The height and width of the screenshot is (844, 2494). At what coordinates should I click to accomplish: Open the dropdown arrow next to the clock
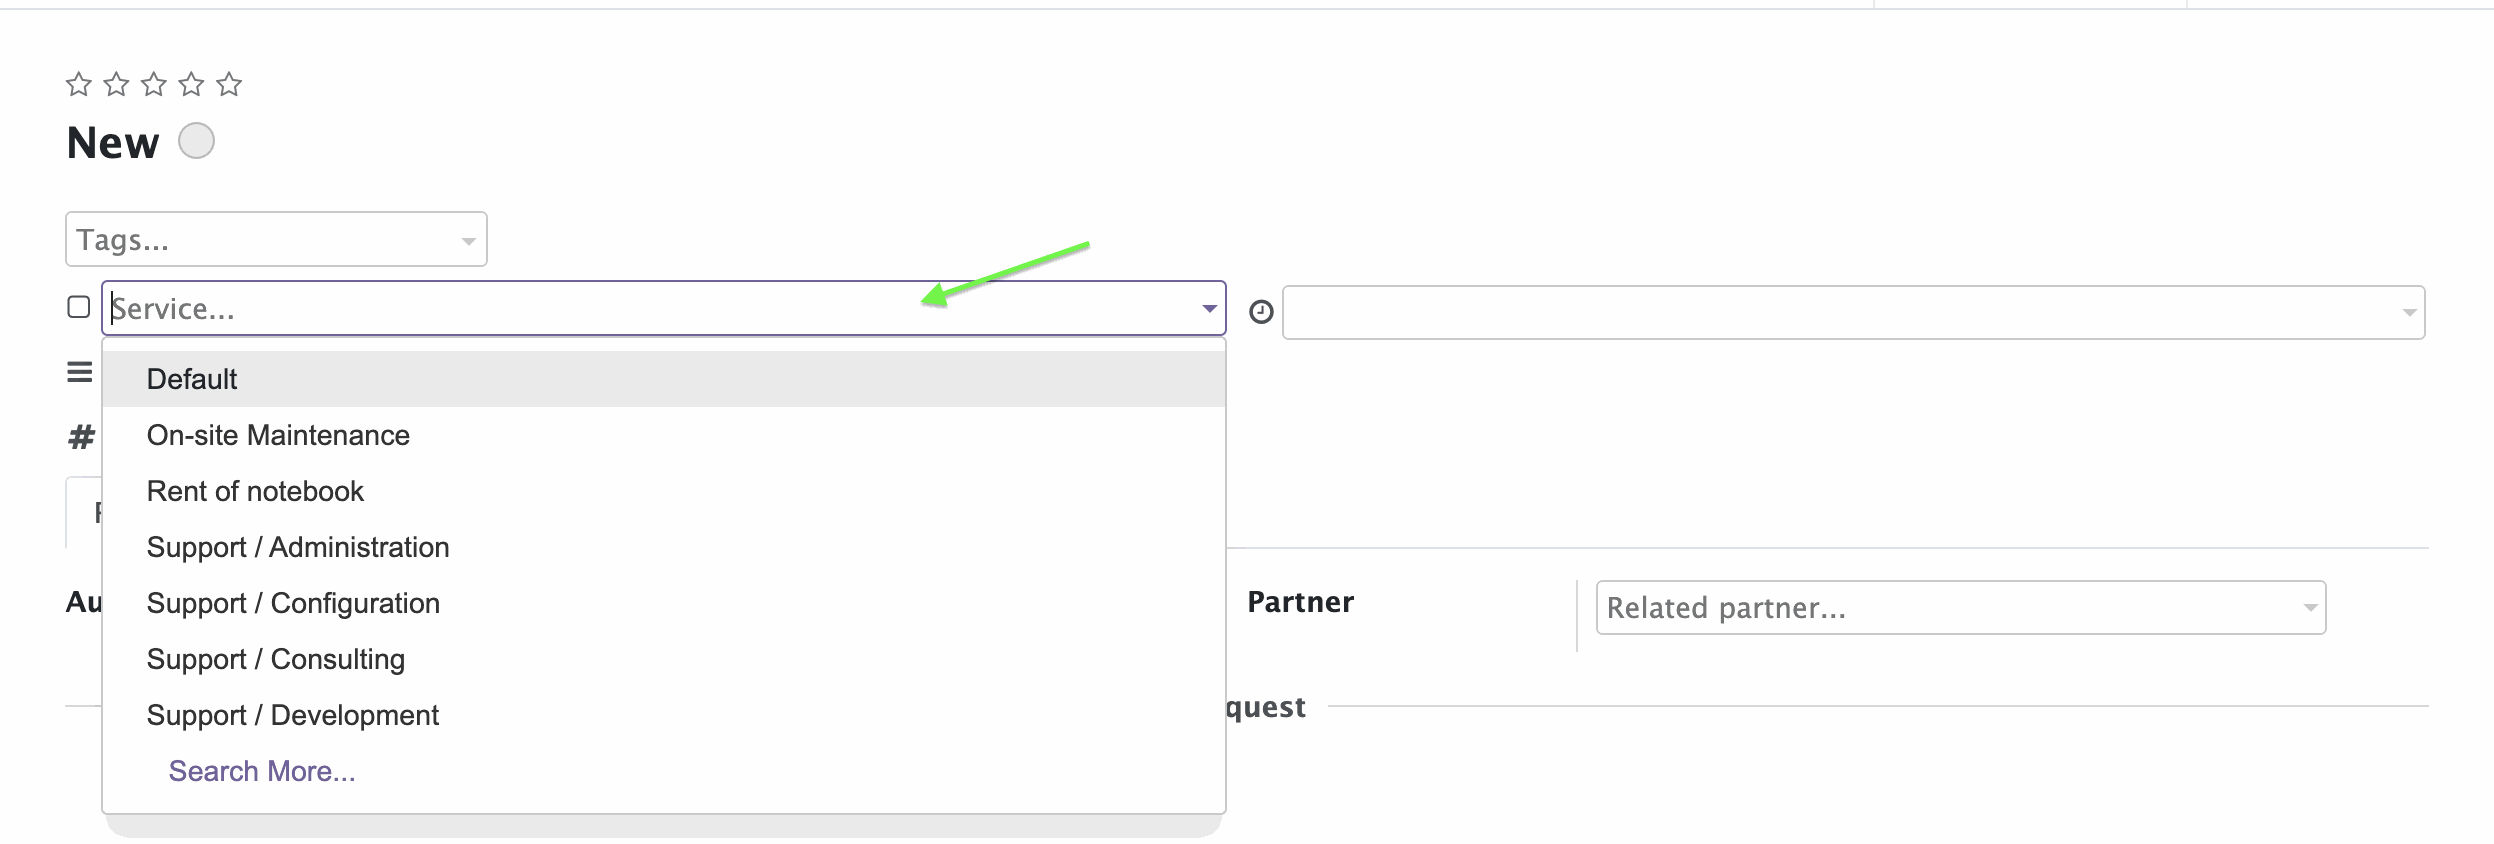tap(2409, 313)
